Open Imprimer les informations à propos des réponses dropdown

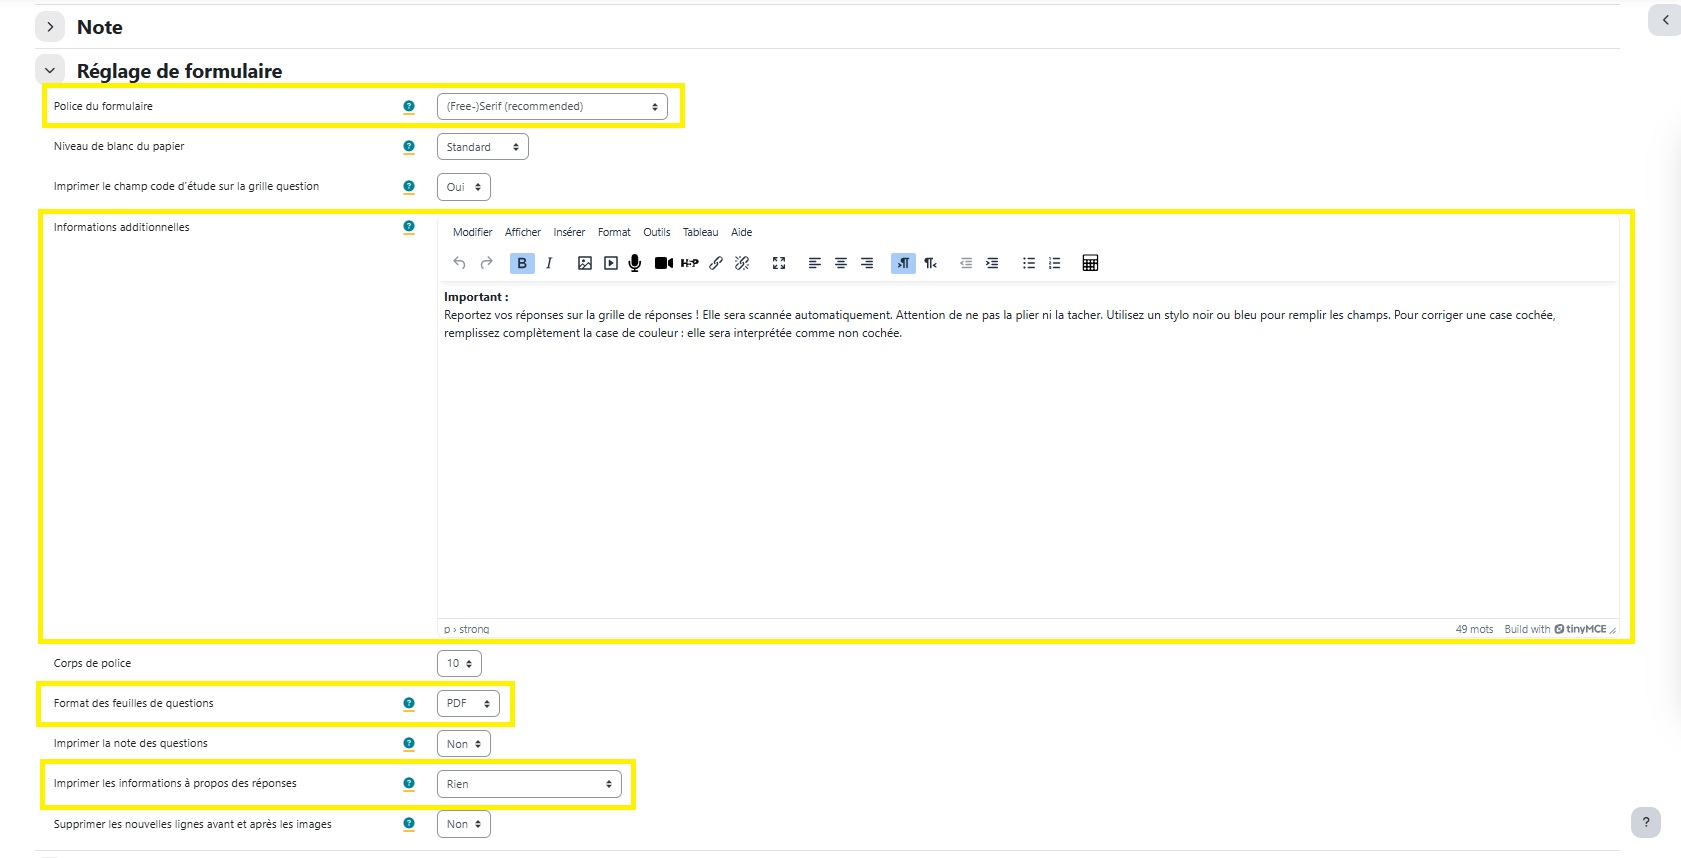point(529,784)
